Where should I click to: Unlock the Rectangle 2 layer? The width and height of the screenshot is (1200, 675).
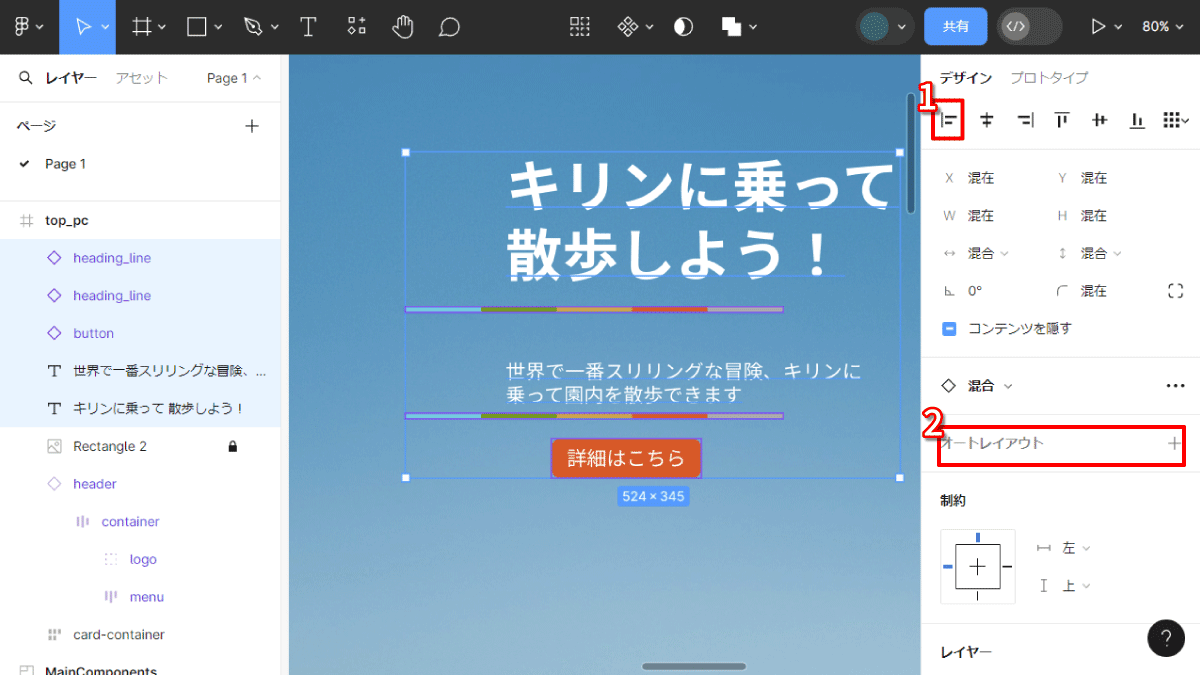233,447
